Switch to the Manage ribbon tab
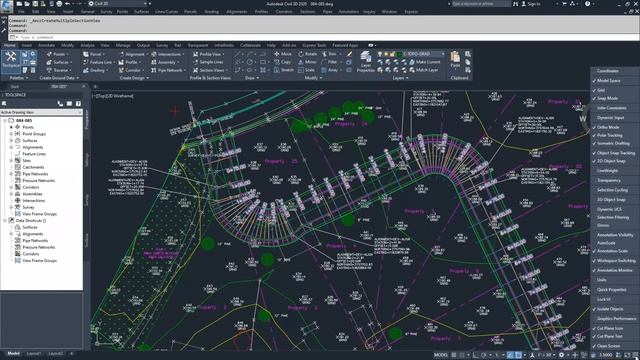Viewport: 640px width, 360px height. (x=123, y=45)
